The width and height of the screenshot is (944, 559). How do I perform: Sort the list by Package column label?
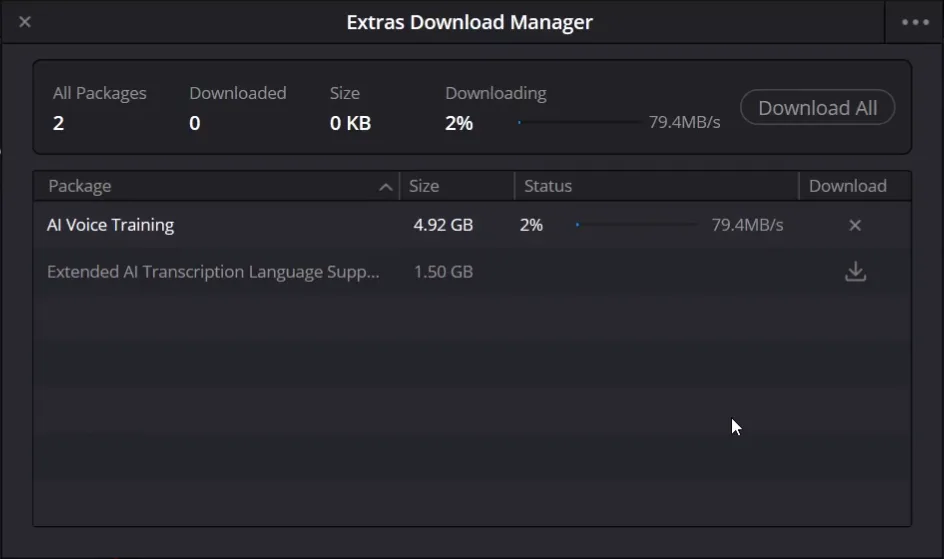80,186
